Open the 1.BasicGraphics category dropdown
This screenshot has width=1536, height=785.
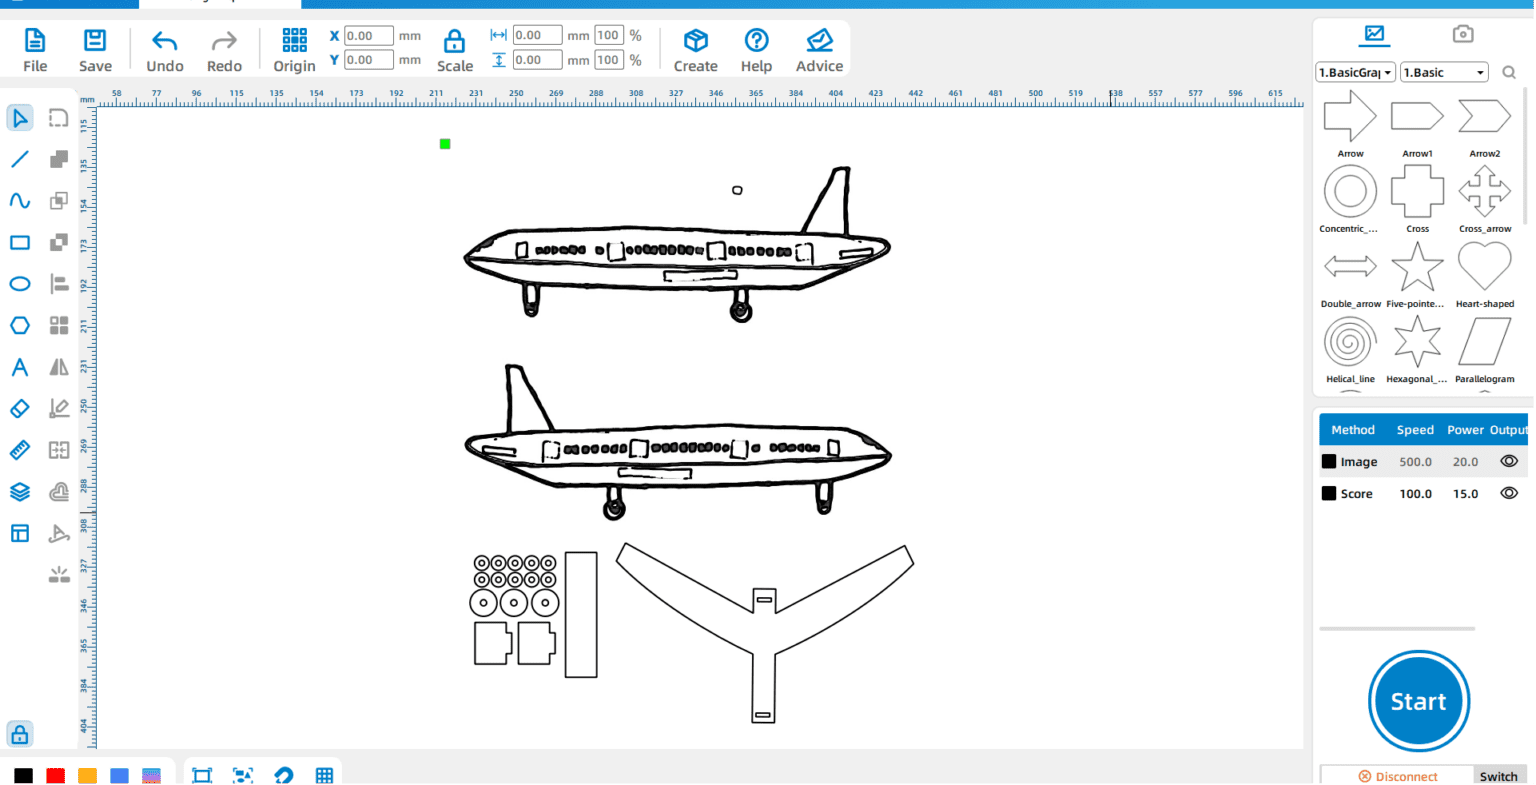[1355, 72]
